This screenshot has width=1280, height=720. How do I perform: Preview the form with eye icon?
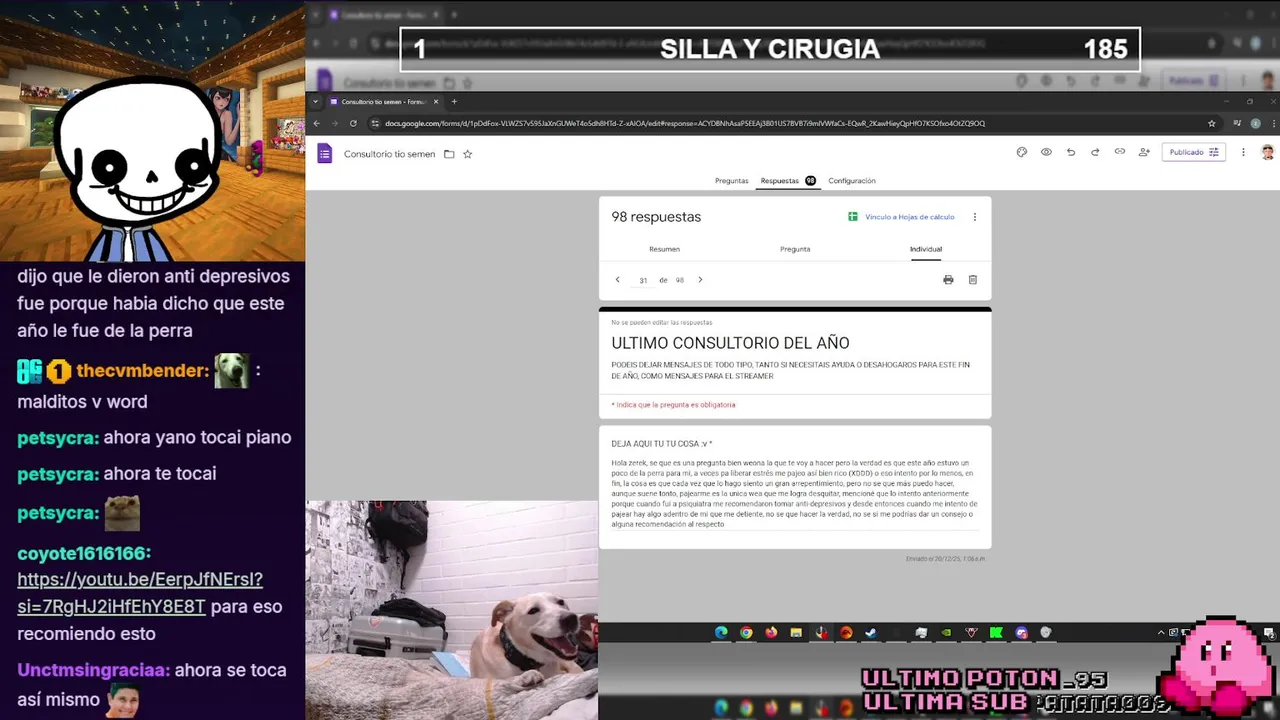pos(1046,152)
